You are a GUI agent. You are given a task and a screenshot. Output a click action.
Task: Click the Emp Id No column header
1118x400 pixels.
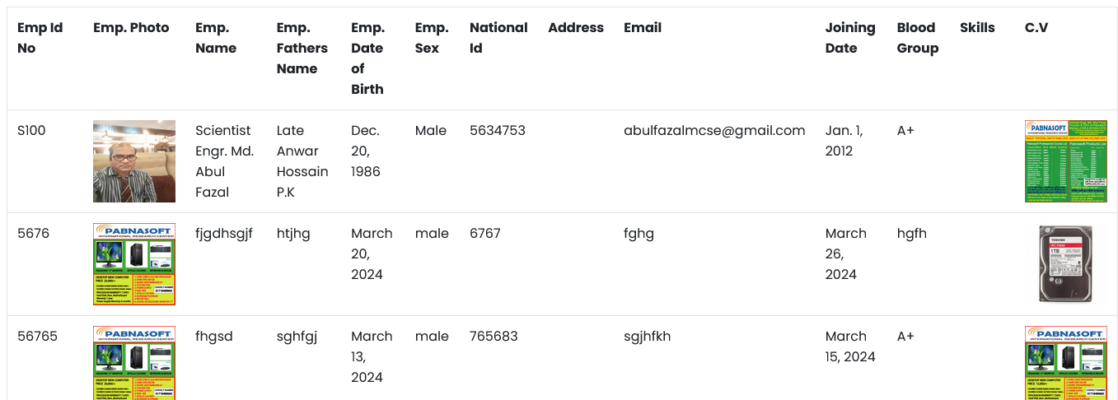(40, 38)
